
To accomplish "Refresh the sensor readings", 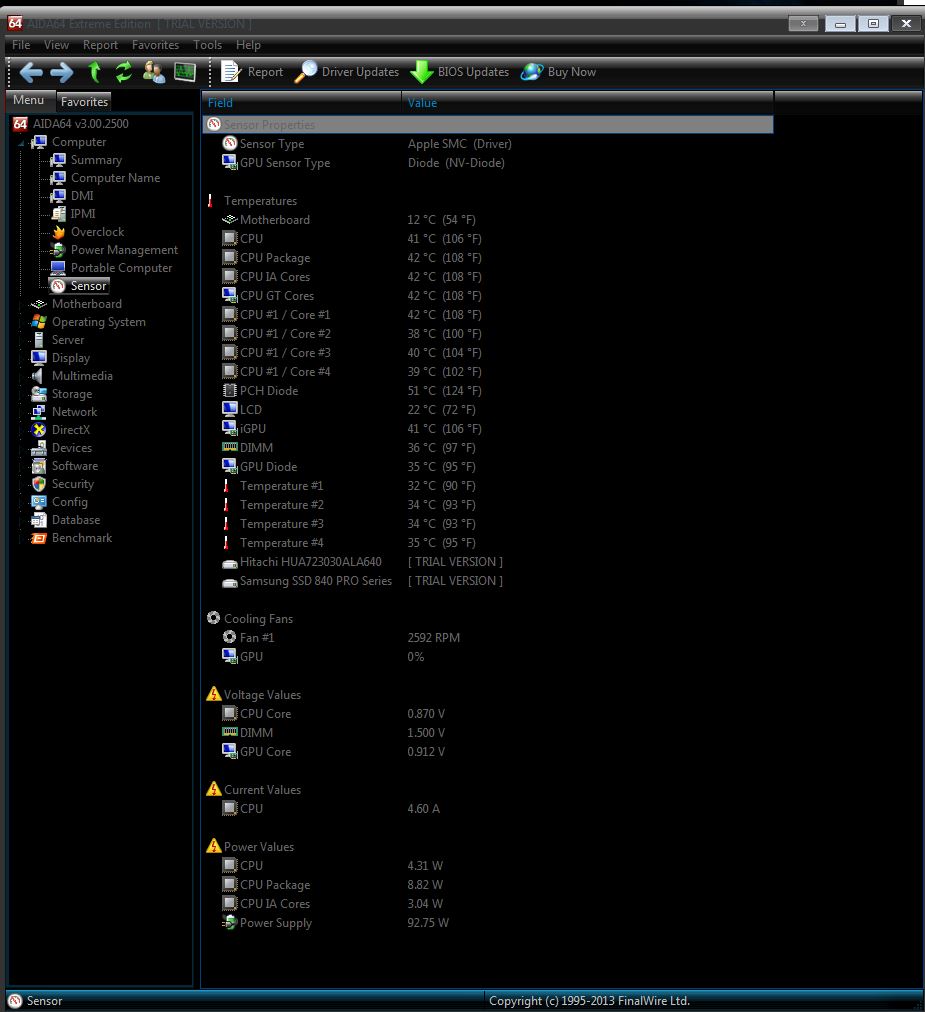I will pos(123,72).
